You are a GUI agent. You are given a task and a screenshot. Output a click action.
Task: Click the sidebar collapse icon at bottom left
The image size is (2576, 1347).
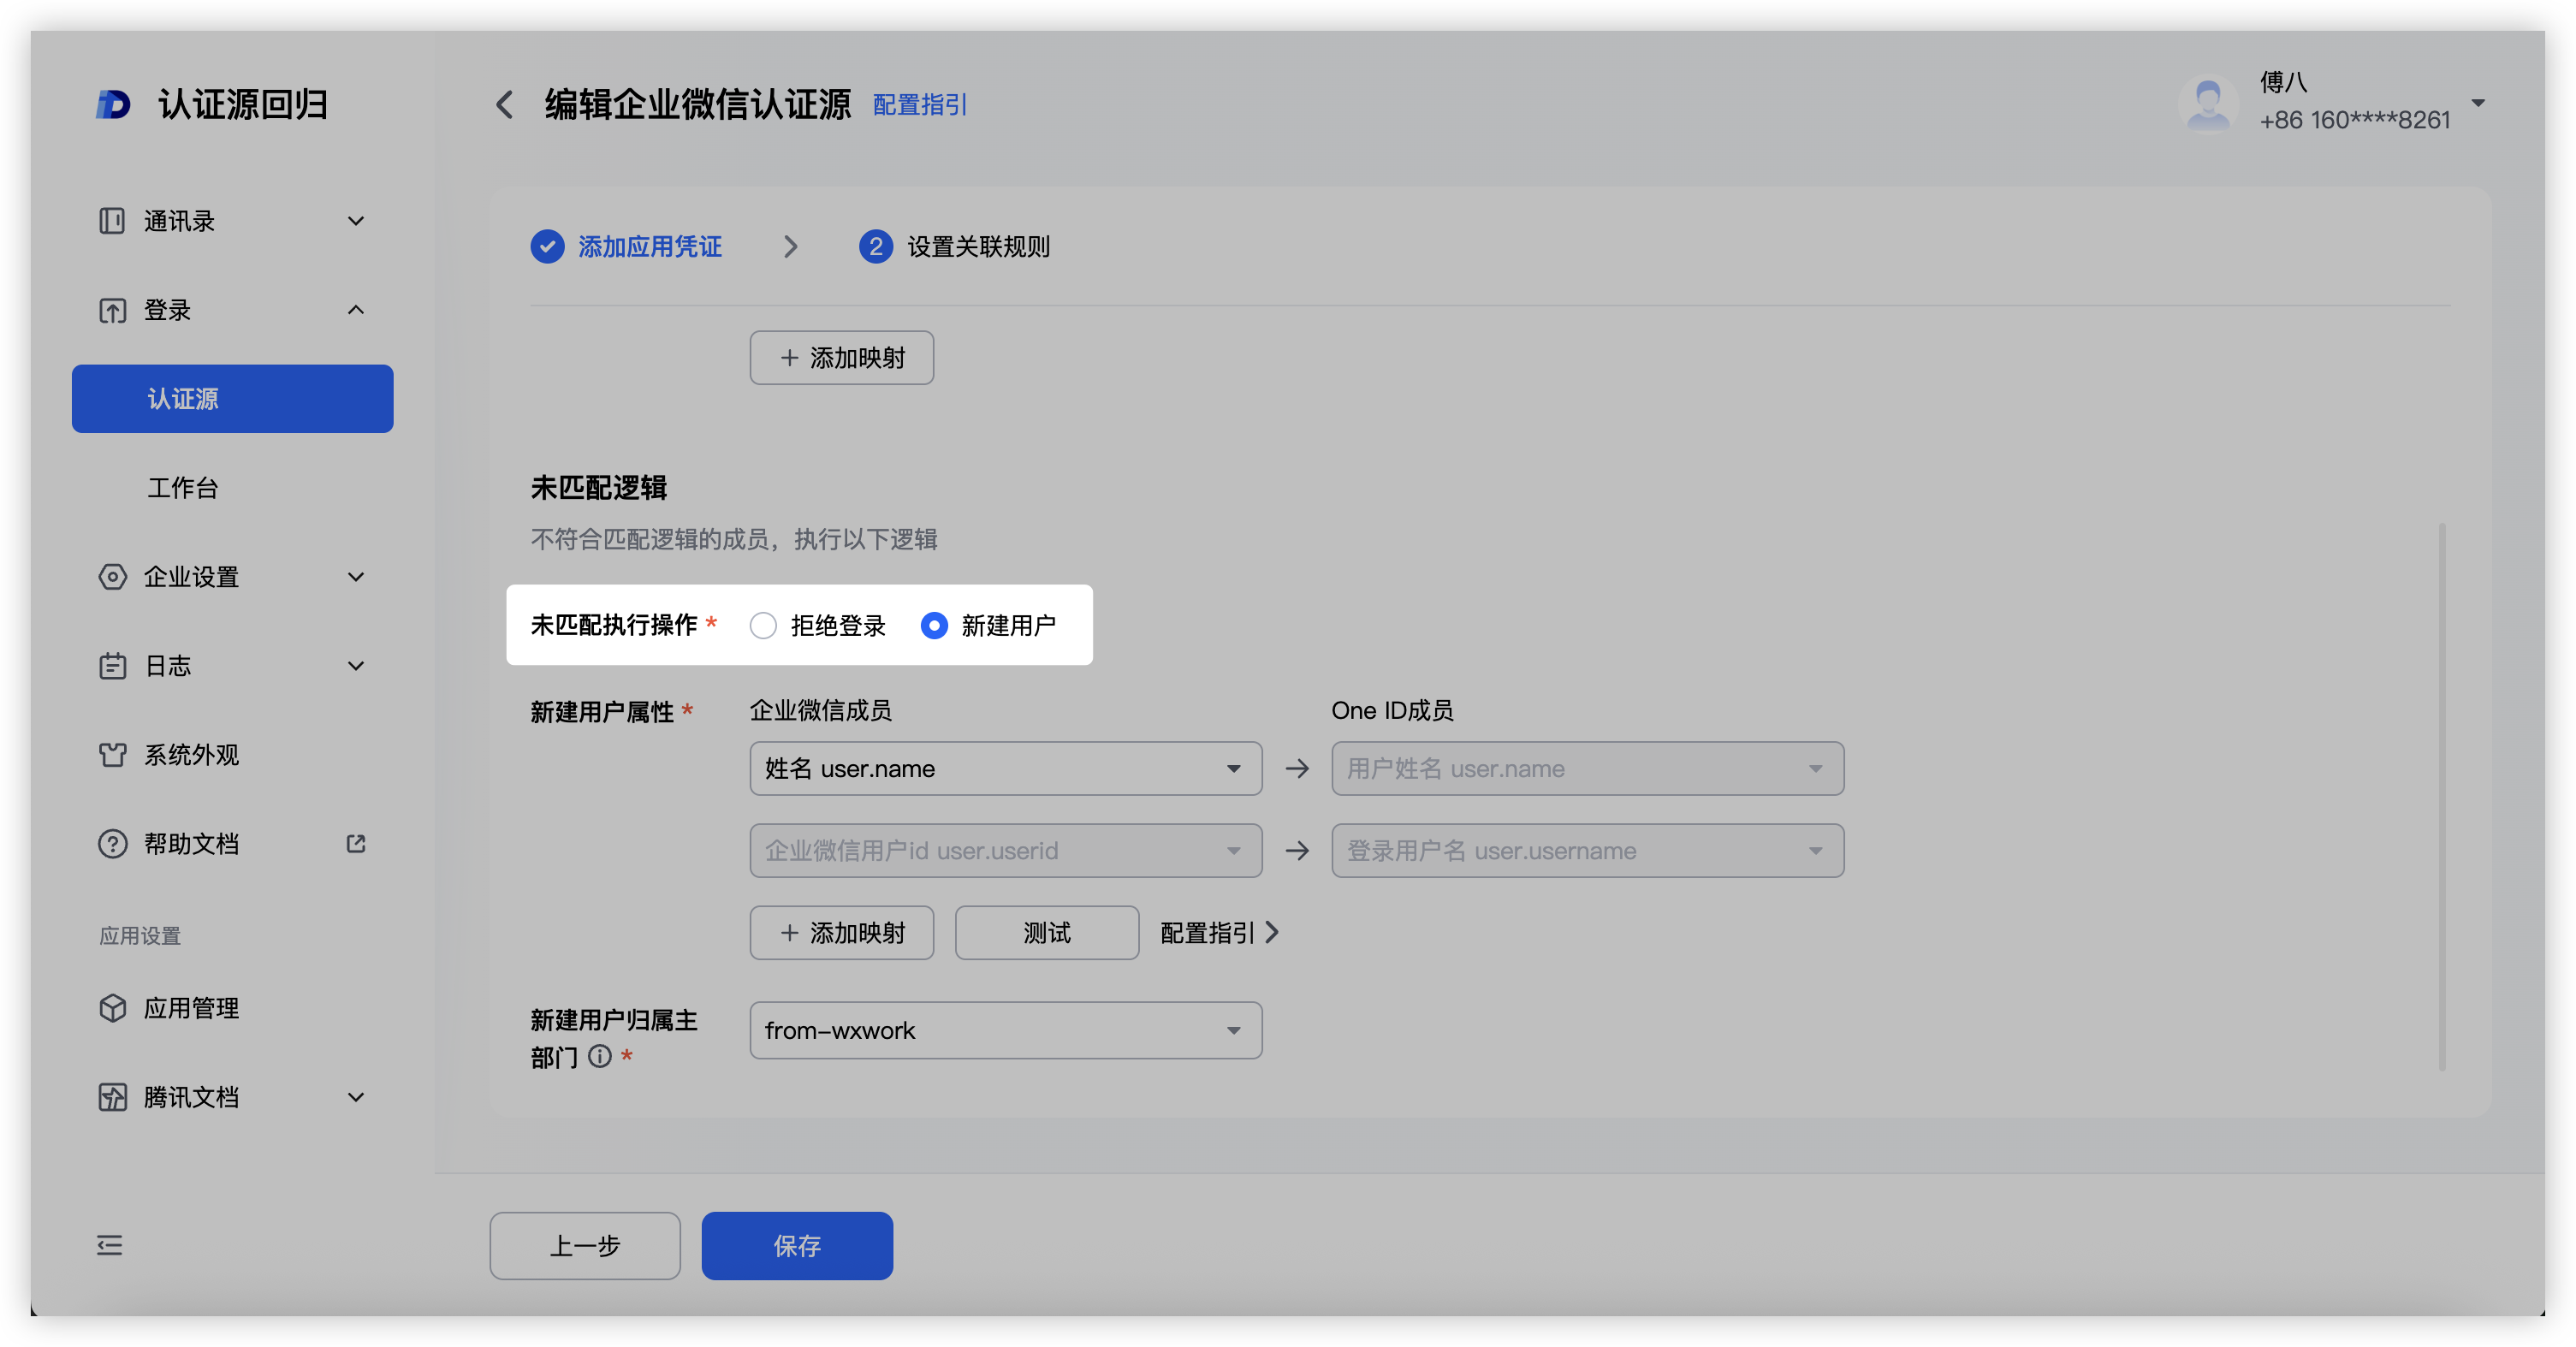[x=110, y=1245]
